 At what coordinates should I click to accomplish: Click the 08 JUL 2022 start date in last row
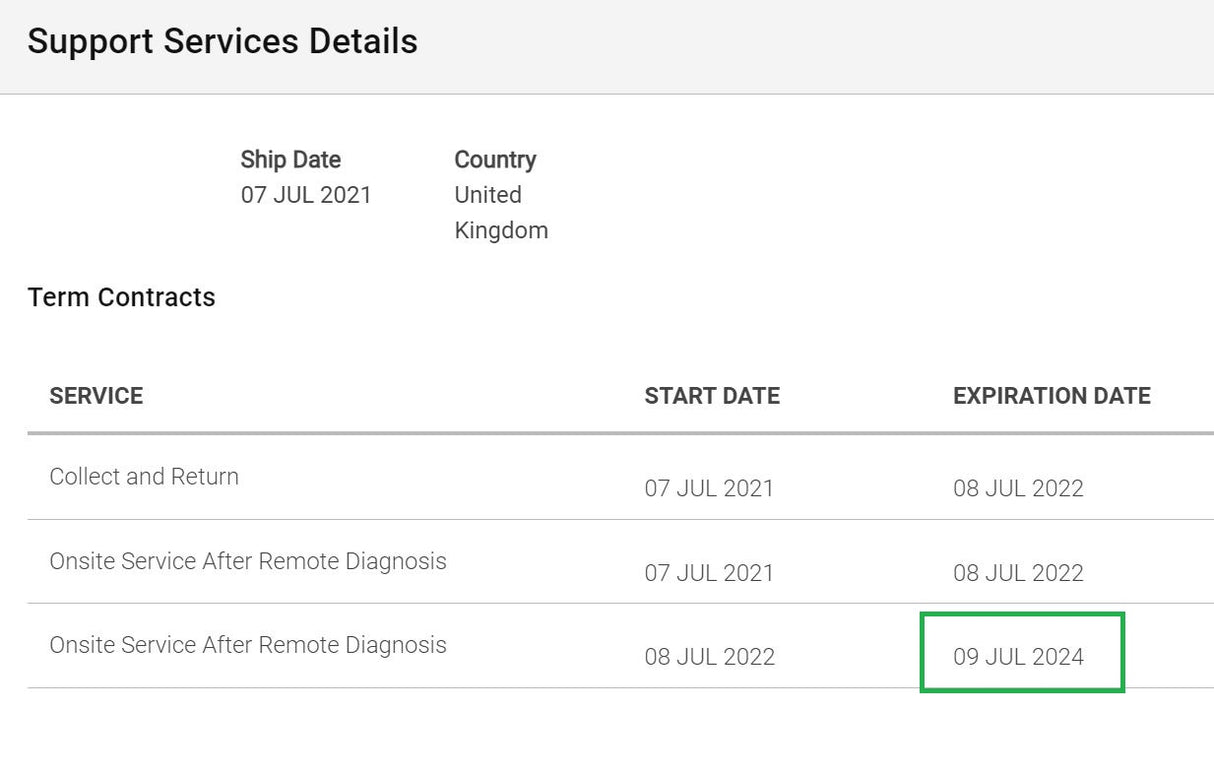709,657
